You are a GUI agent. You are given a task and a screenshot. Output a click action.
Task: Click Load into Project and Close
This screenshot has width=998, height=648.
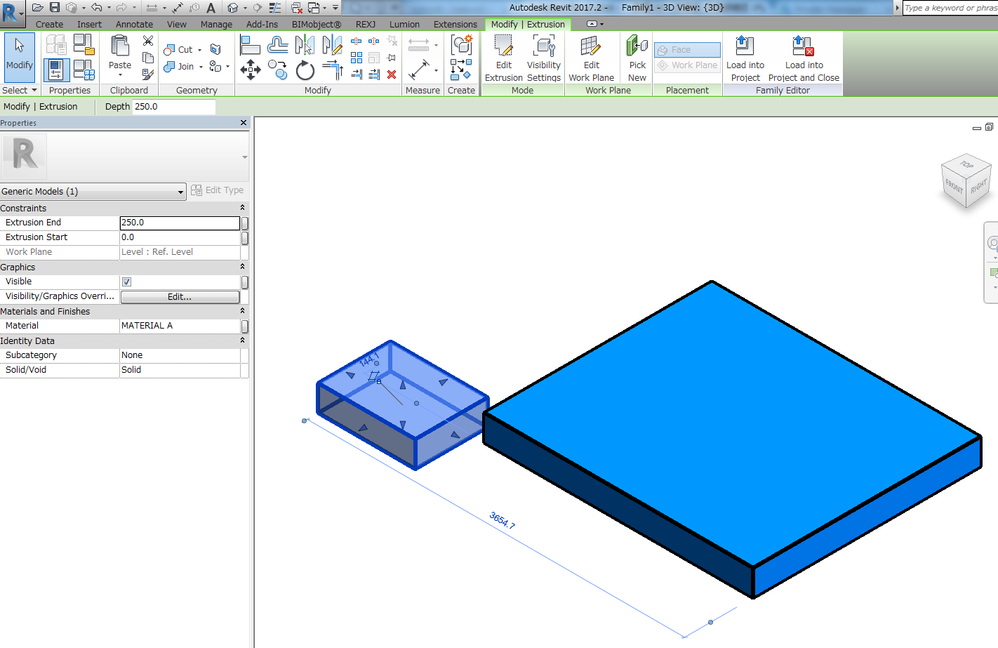[x=802, y=57]
